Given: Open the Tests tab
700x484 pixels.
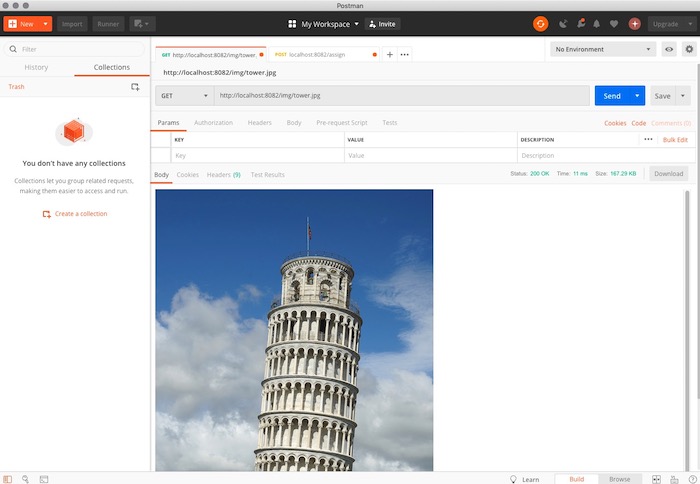Looking at the screenshot, I should (x=389, y=122).
